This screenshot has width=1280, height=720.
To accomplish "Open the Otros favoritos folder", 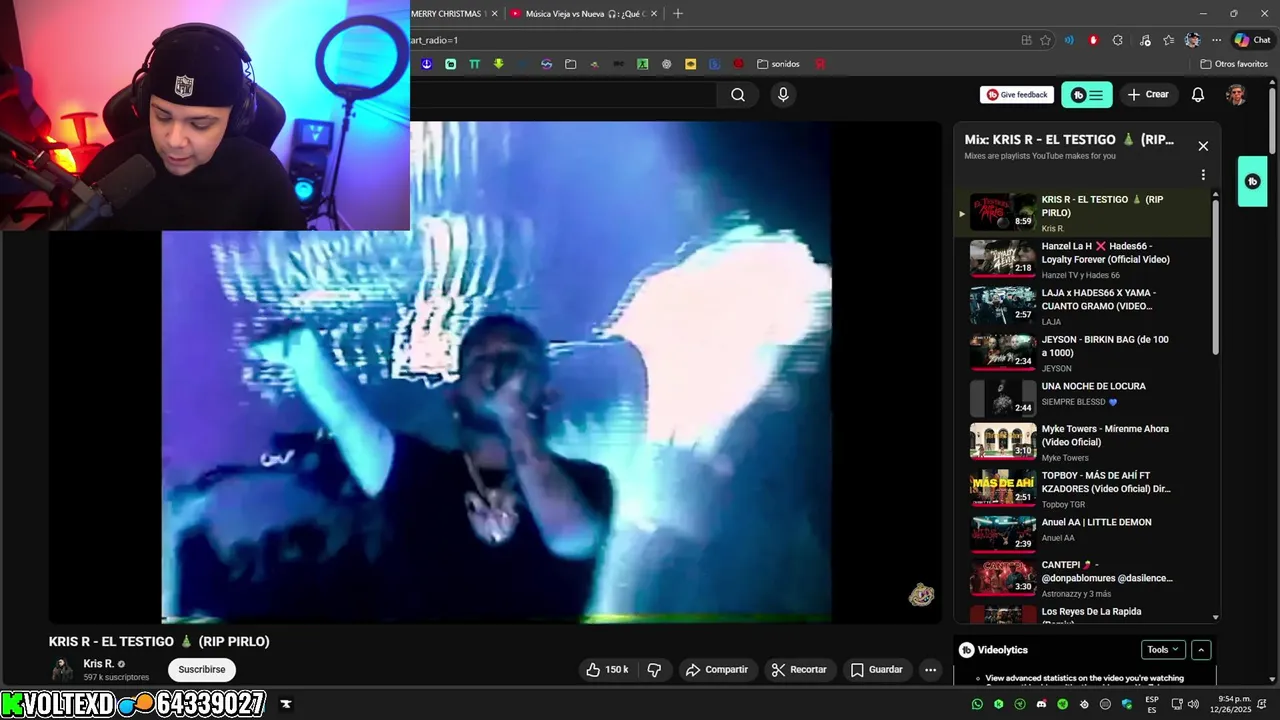I will coord(1234,64).
